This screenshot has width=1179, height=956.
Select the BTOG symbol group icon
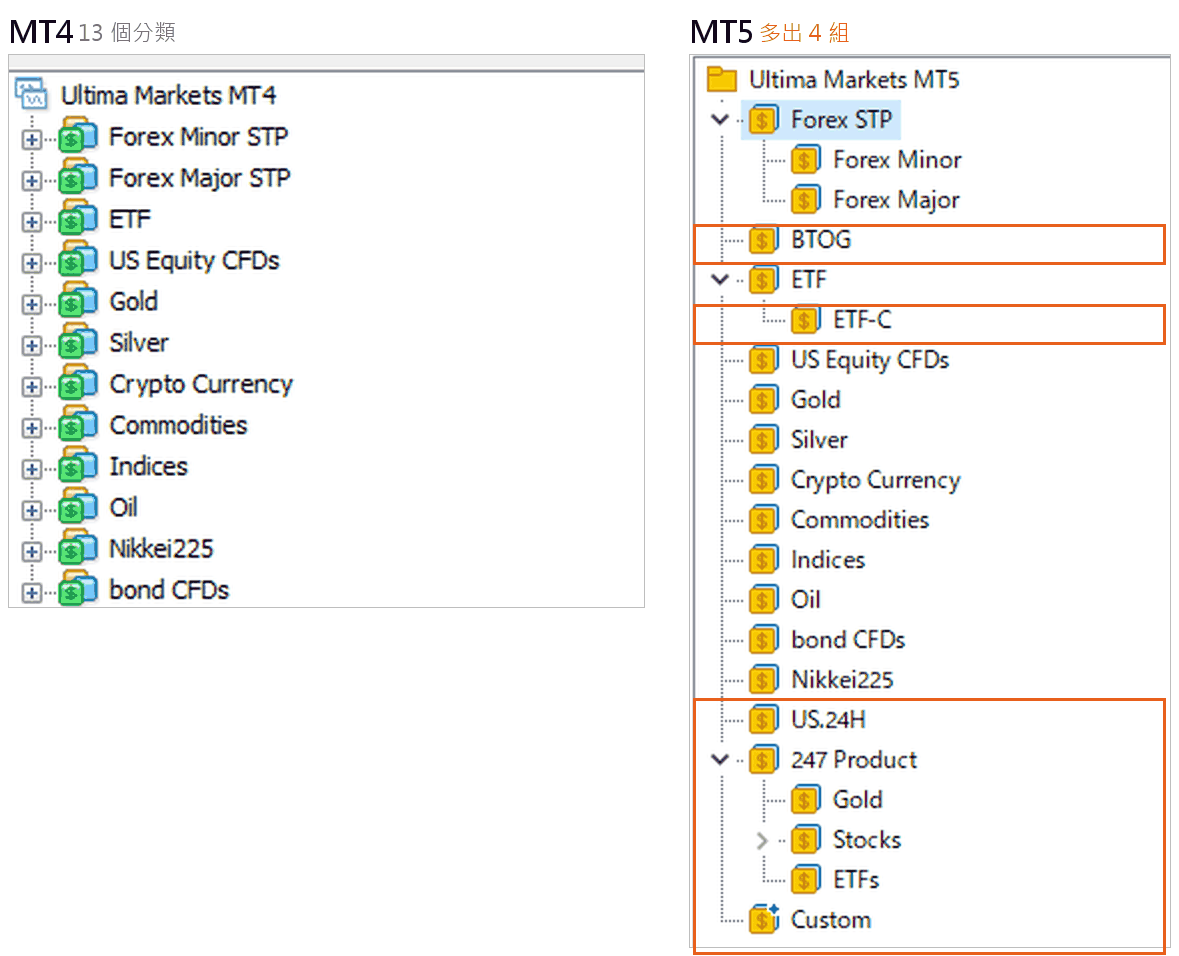(x=763, y=239)
